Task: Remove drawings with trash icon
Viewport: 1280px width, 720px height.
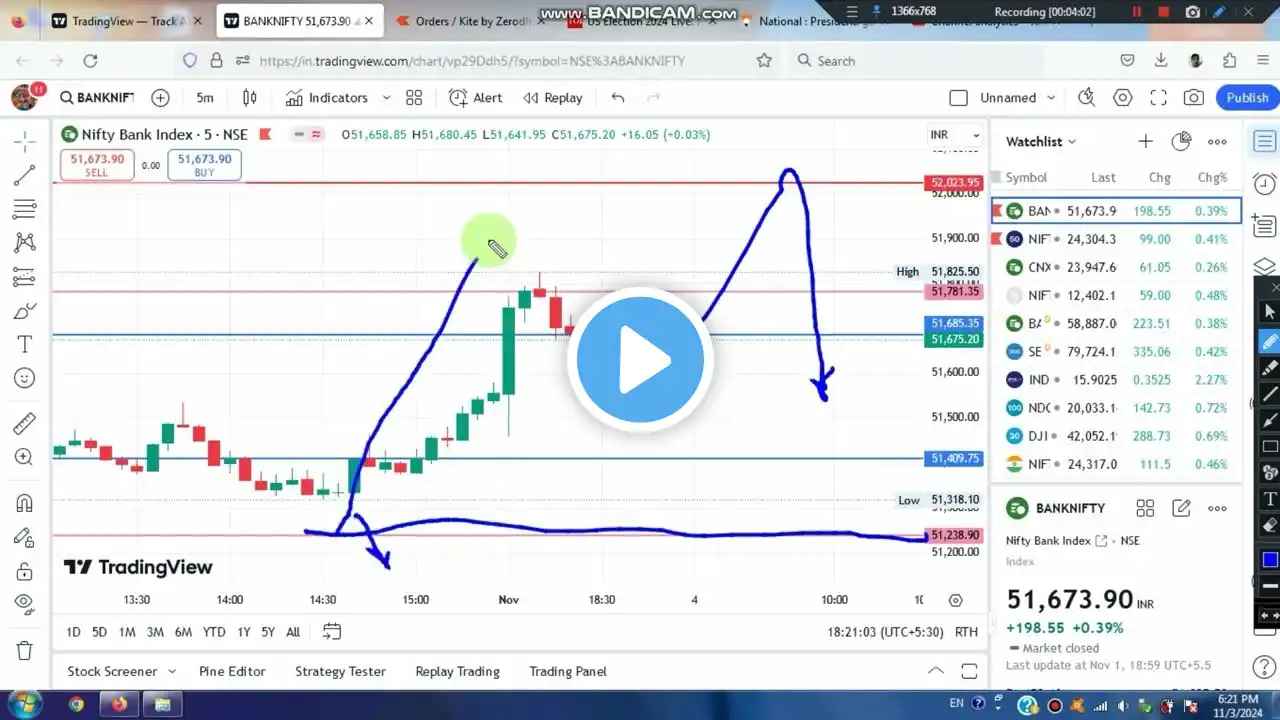Action: pos(25,650)
